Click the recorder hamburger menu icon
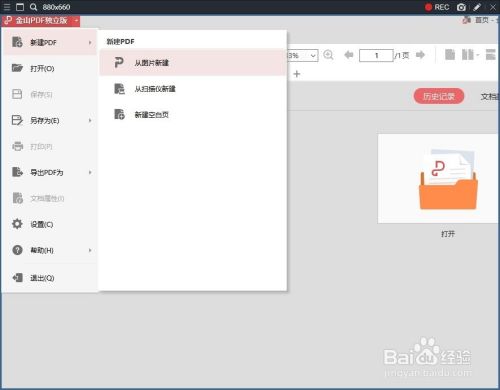This screenshot has width=500, height=390. click(7, 7)
